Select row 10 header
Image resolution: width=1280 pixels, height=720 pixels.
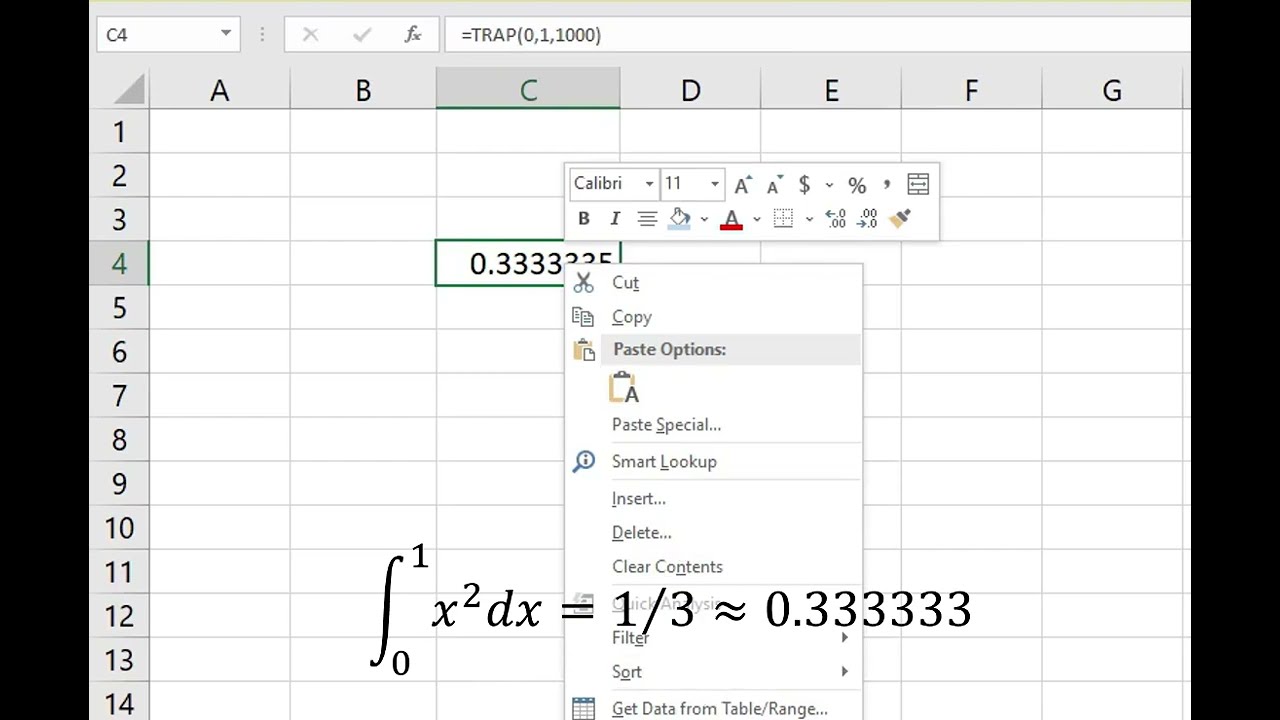tap(119, 527)
